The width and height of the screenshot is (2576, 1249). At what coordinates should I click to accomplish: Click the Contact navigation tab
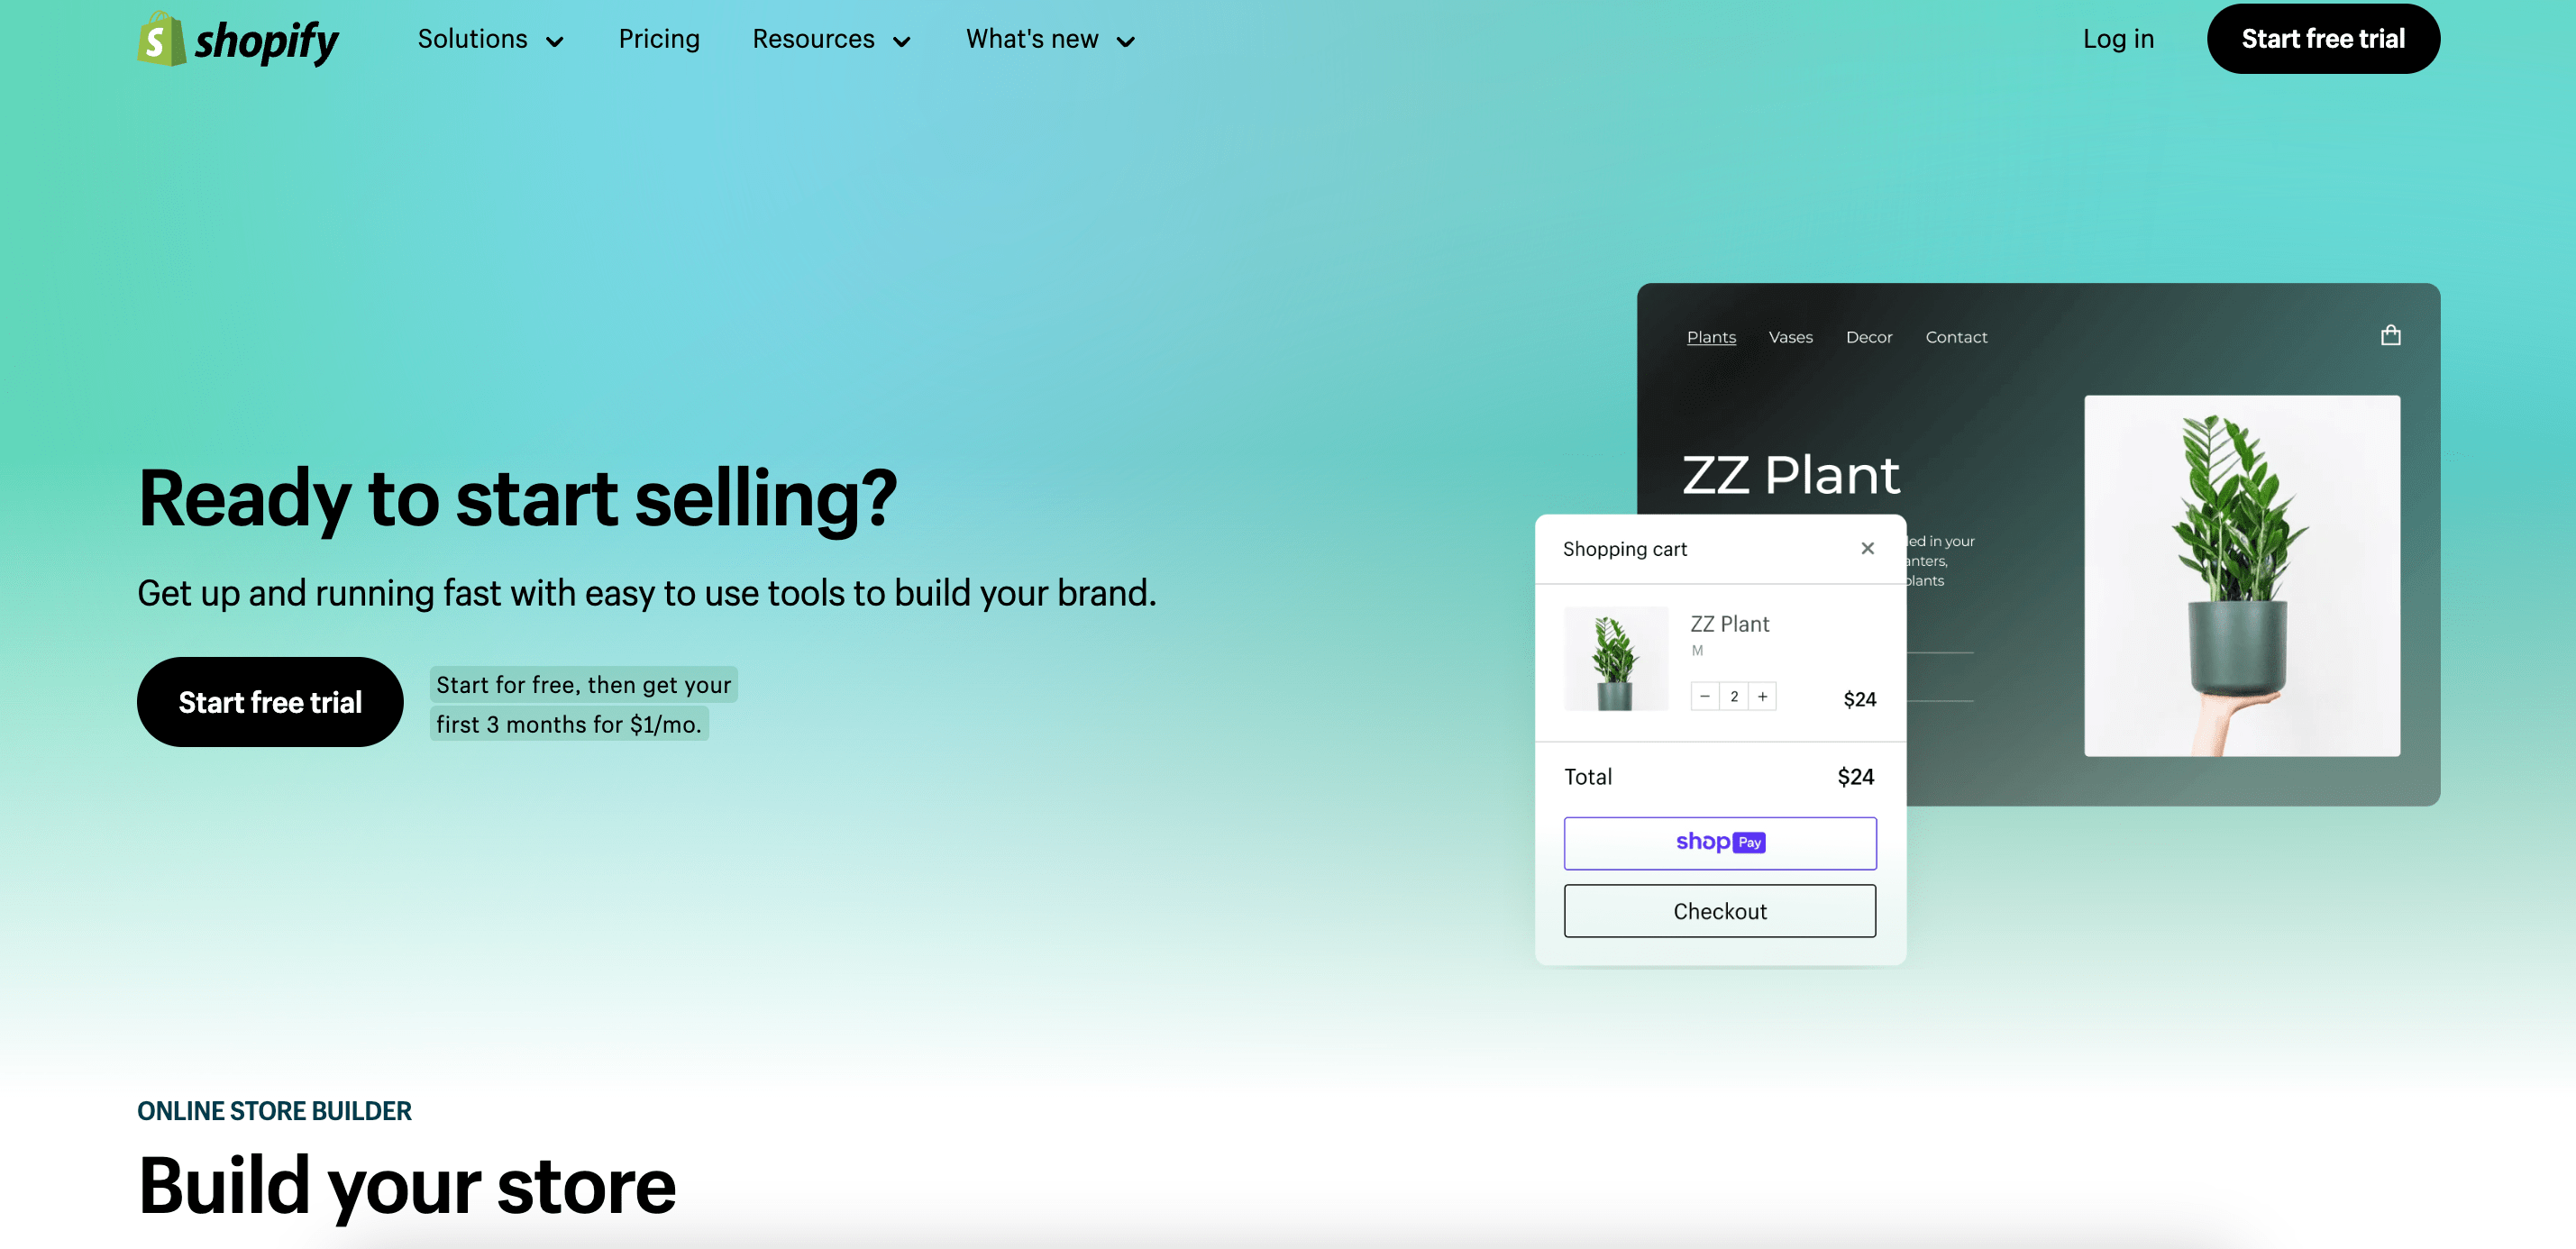[1957, 337]
